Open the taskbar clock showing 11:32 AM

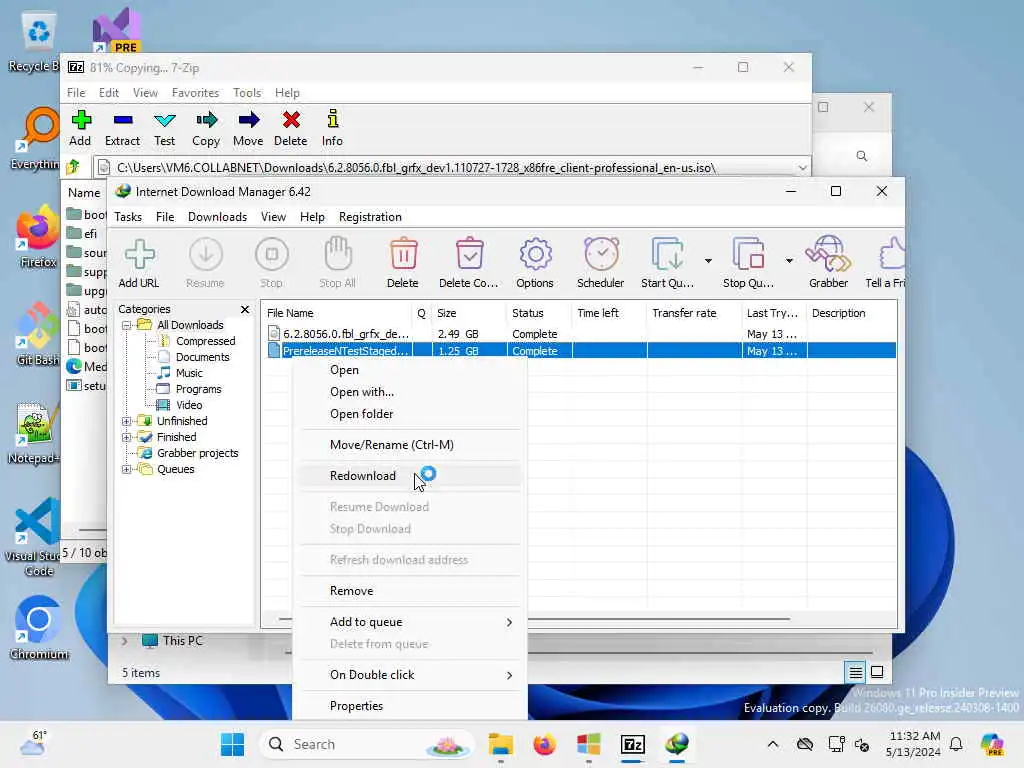pos(914,744)
